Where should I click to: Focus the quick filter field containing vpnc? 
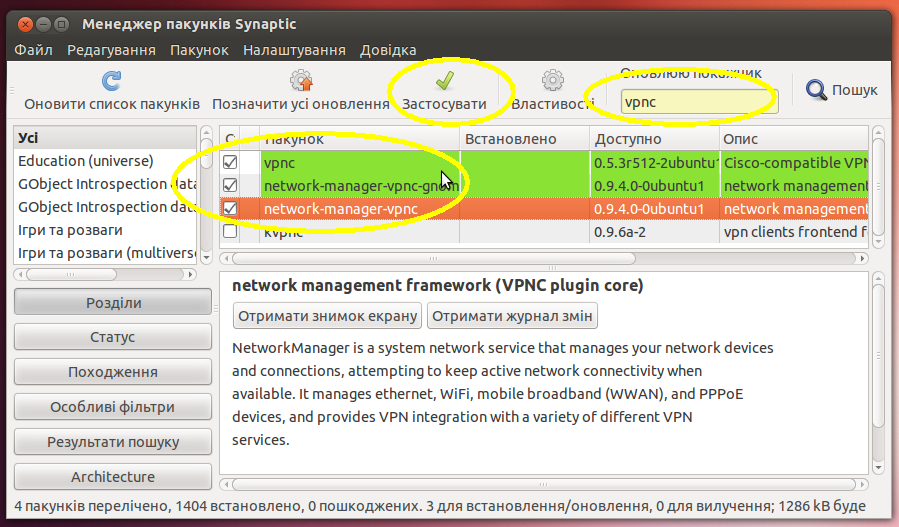699,102
